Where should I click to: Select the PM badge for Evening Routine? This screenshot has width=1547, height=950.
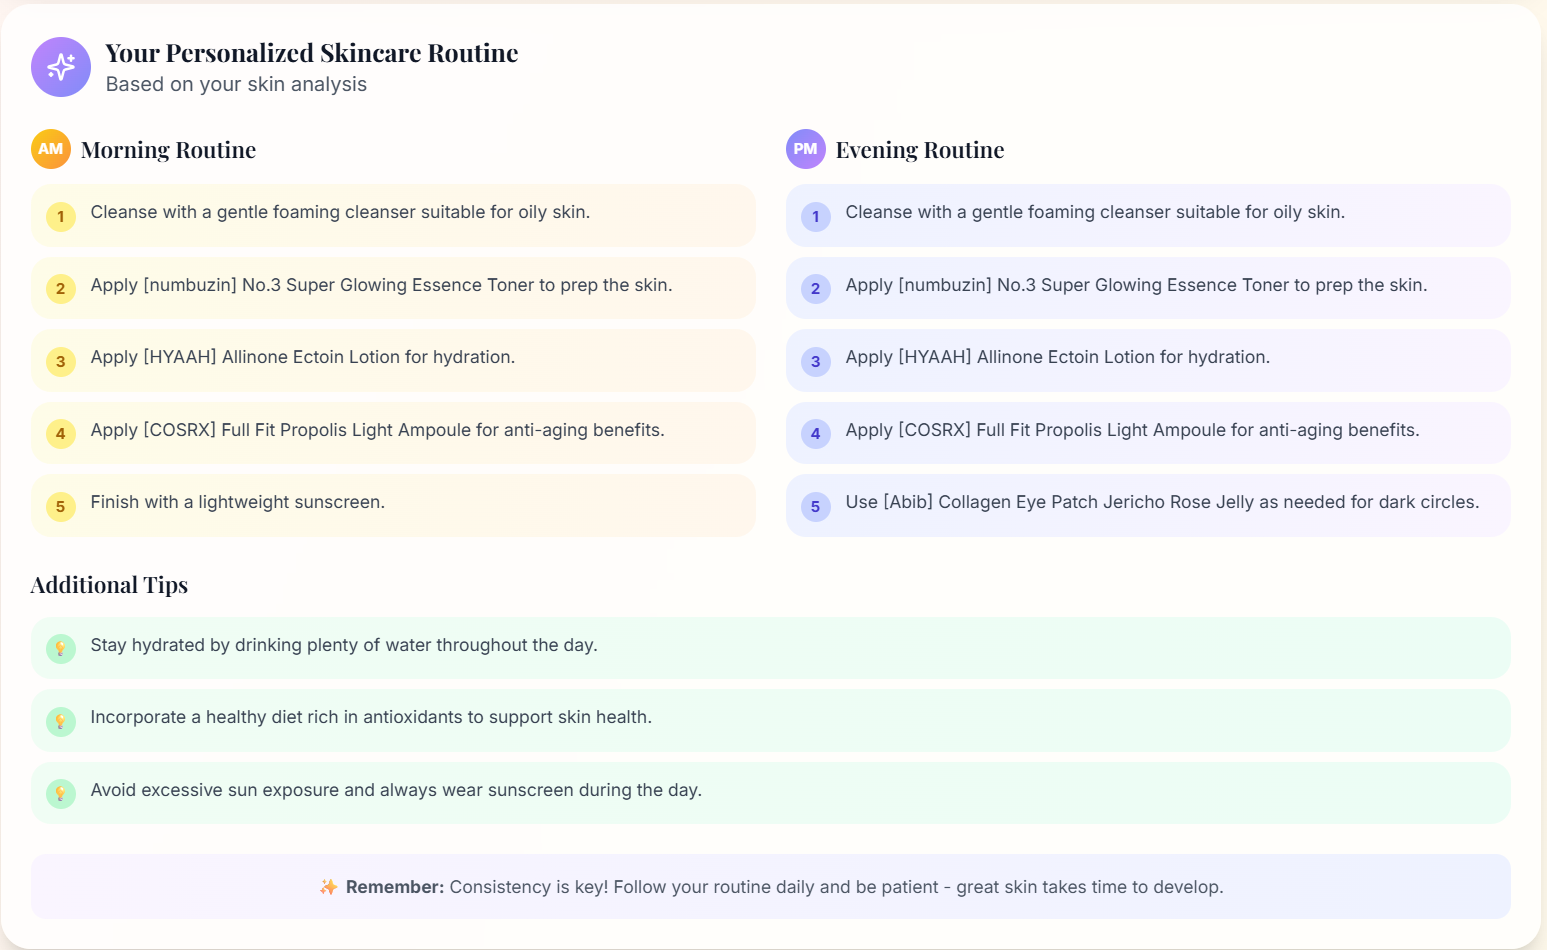coord(805,149)
